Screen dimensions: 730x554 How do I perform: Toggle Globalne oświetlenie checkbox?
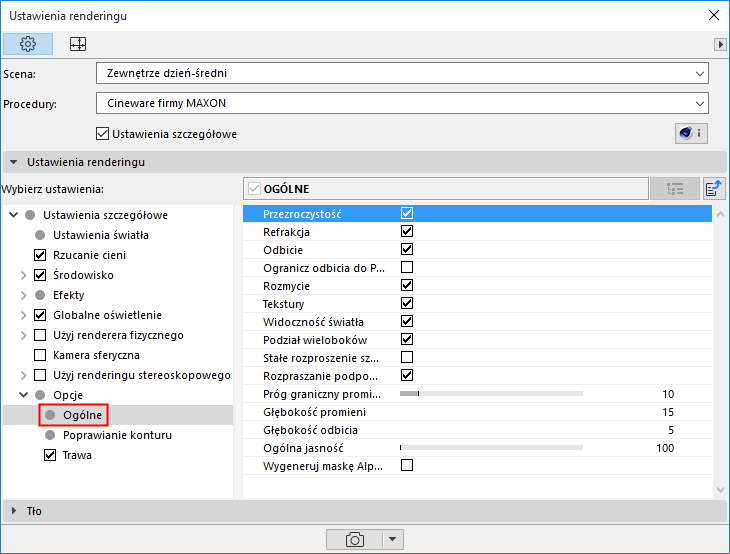click(40, 315)
